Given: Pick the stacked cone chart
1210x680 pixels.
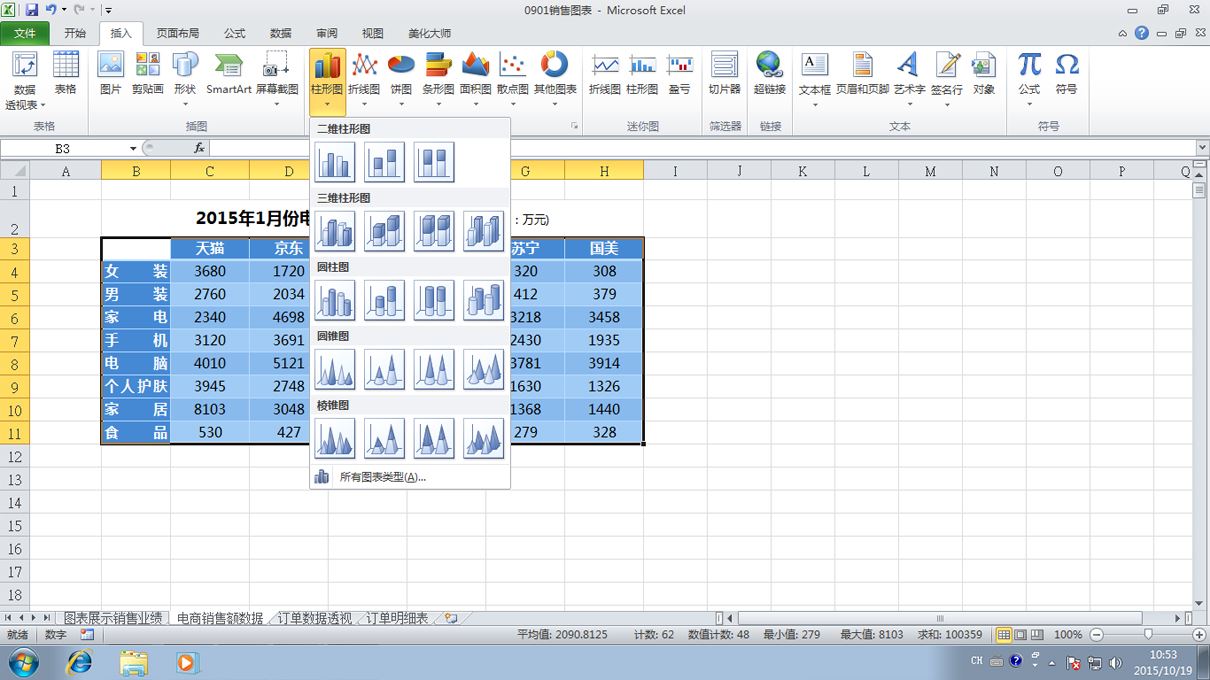Looking at the screenshot, I should (x=384, y=369).
